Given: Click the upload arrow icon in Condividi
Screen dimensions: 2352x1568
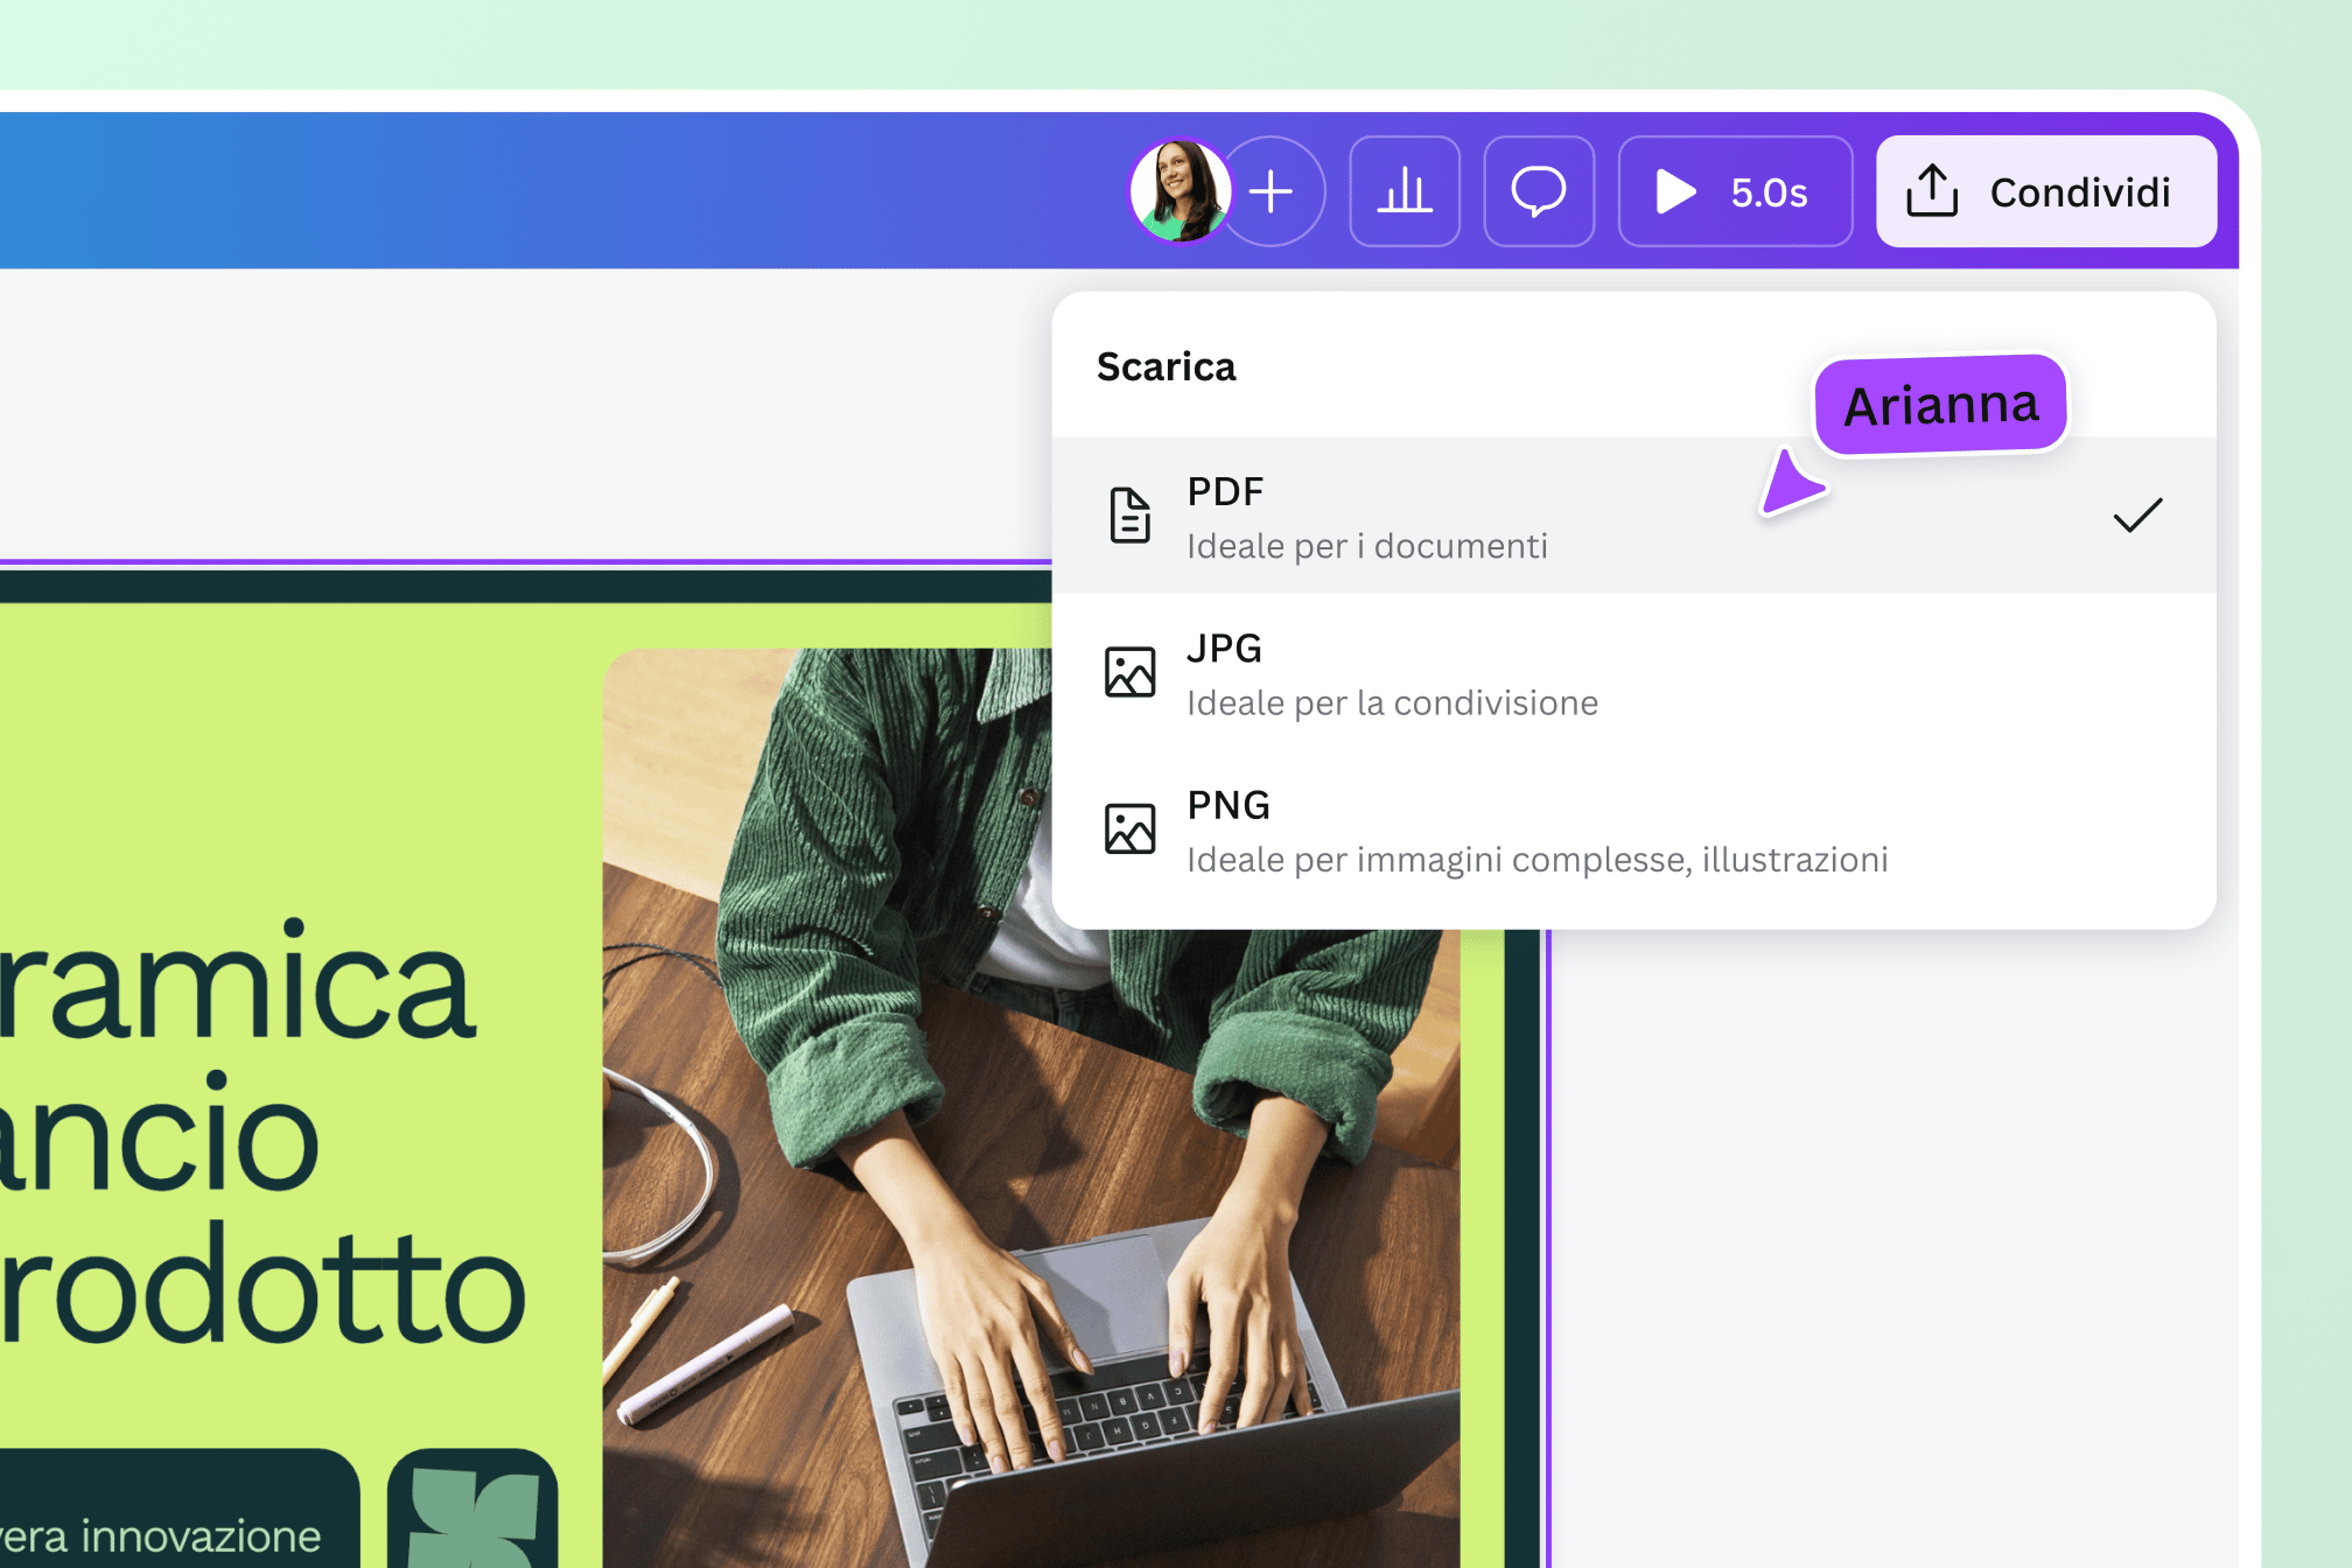Looking at the screenshot, I should 1932,190.
